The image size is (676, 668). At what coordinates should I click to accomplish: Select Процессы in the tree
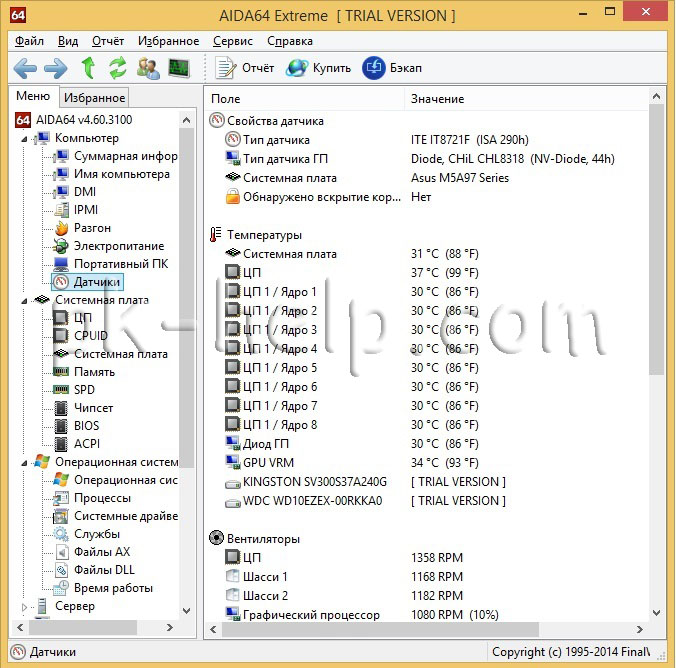click(x=92, y=498)
